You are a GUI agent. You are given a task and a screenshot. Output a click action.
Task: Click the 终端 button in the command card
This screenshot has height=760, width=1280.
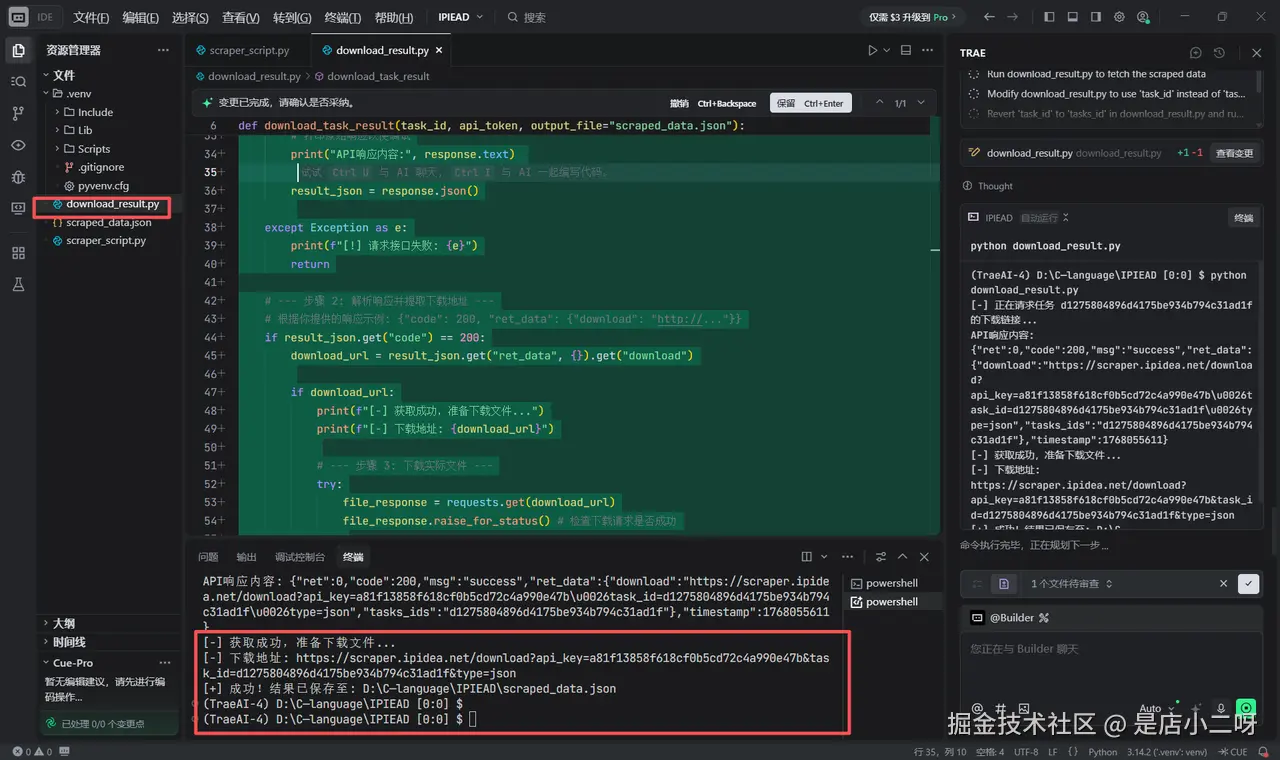coord(1243,217)
